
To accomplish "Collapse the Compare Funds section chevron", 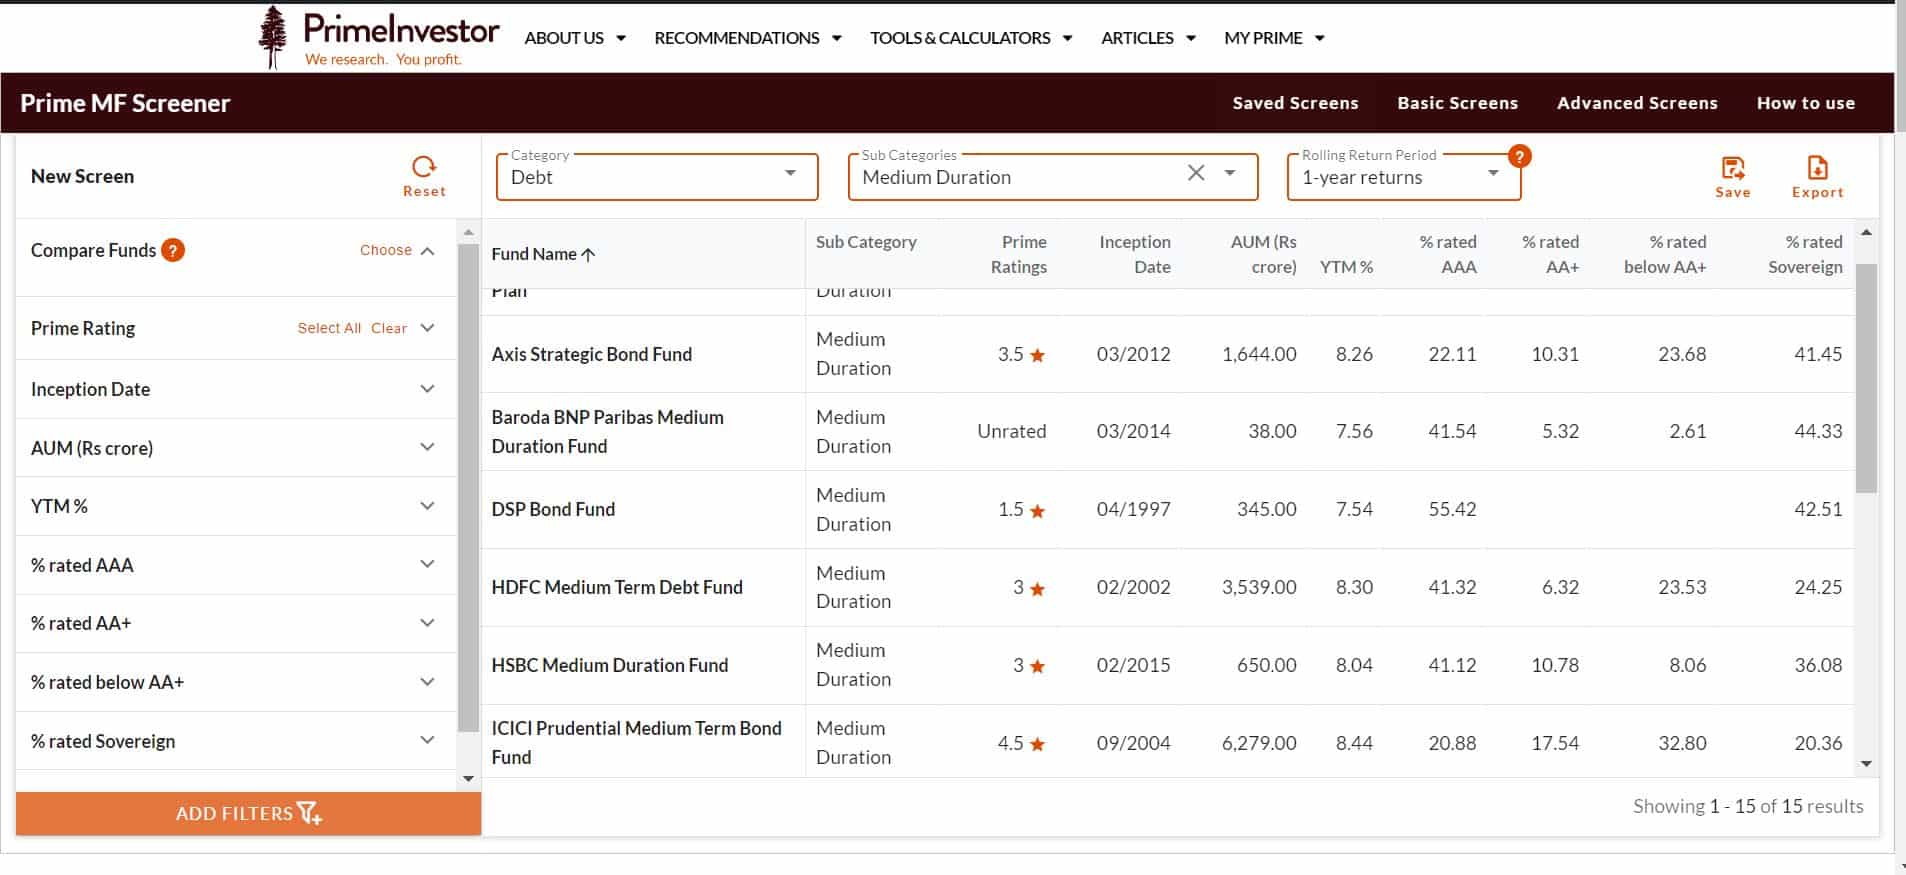I will (428, 251).
